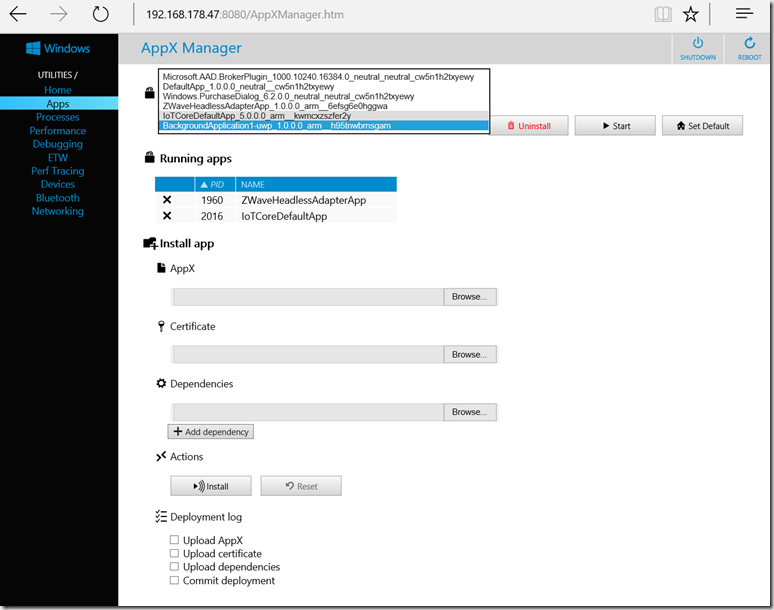The width and height of the screenshot is (774, 610).
Task: Select ZWaveHeadlessAdapterApp_1.0.0.0 in app list
Action: click(323, 106)
